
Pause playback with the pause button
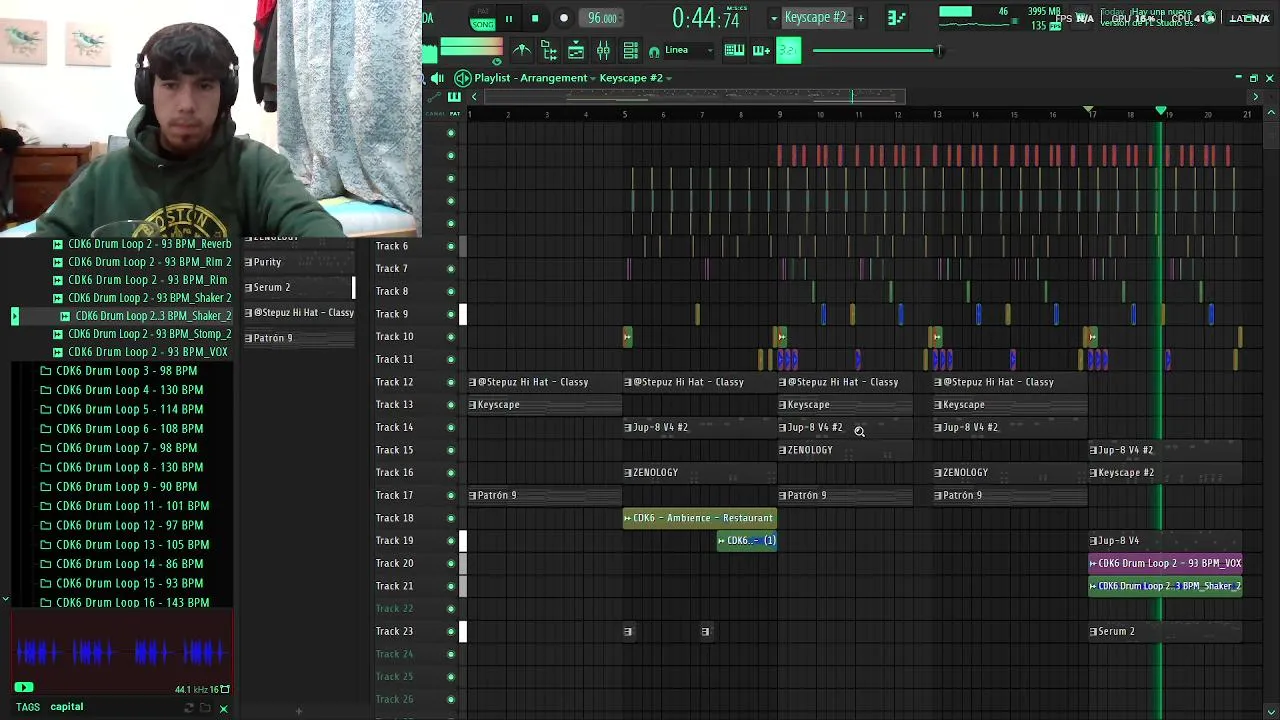pyautogui.click(x=508, y=18)
